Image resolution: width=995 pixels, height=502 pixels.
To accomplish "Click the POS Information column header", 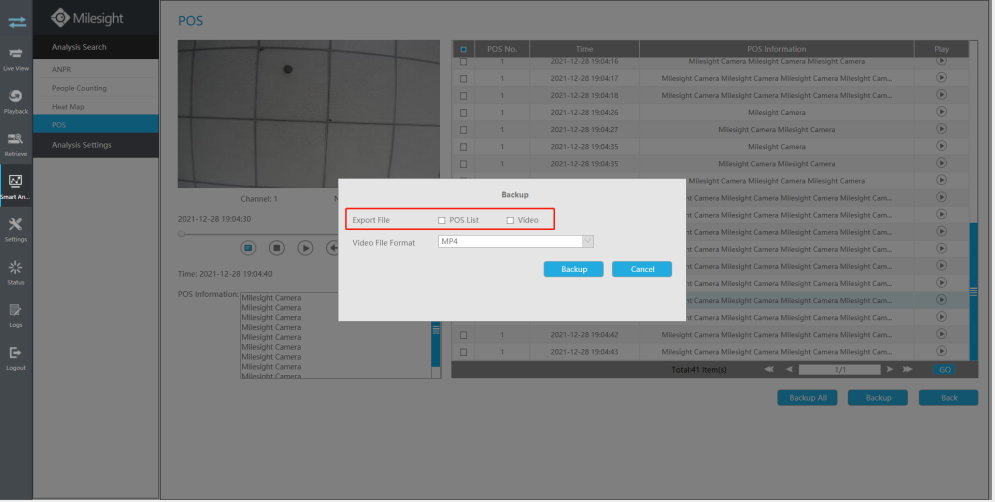I will tap(777, 49).
